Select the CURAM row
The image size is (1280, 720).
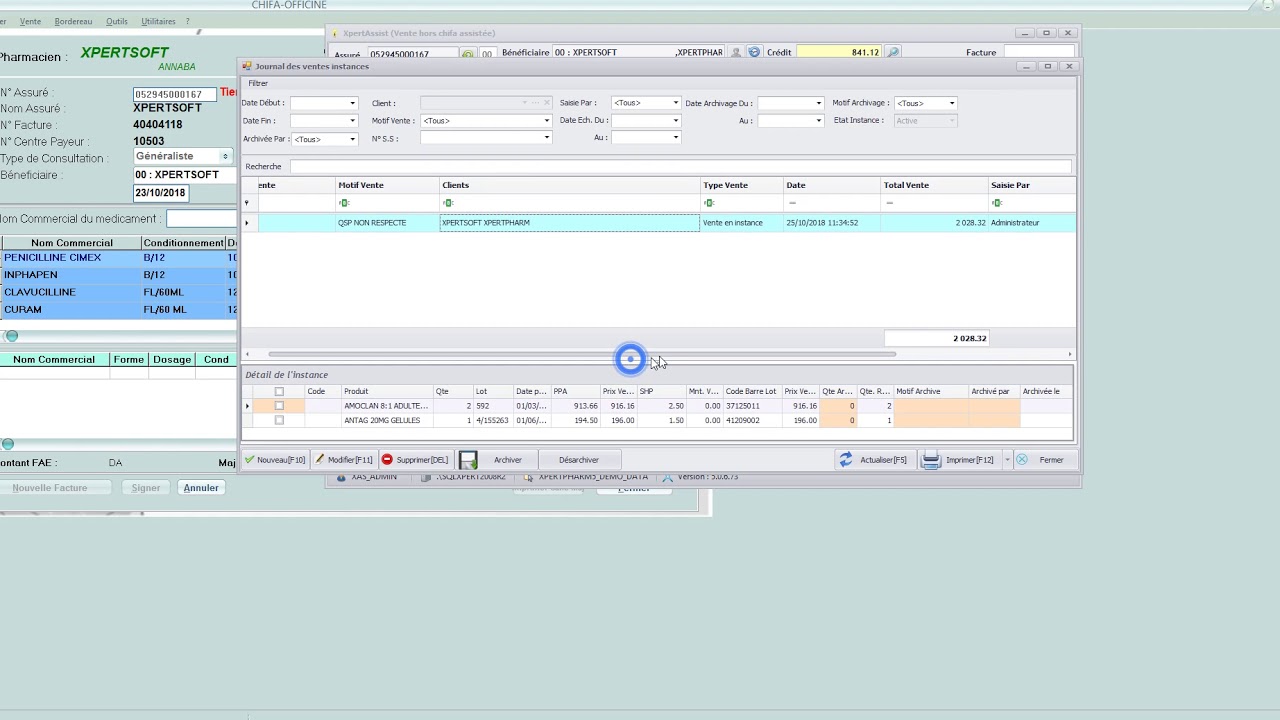tap(118, 310)
